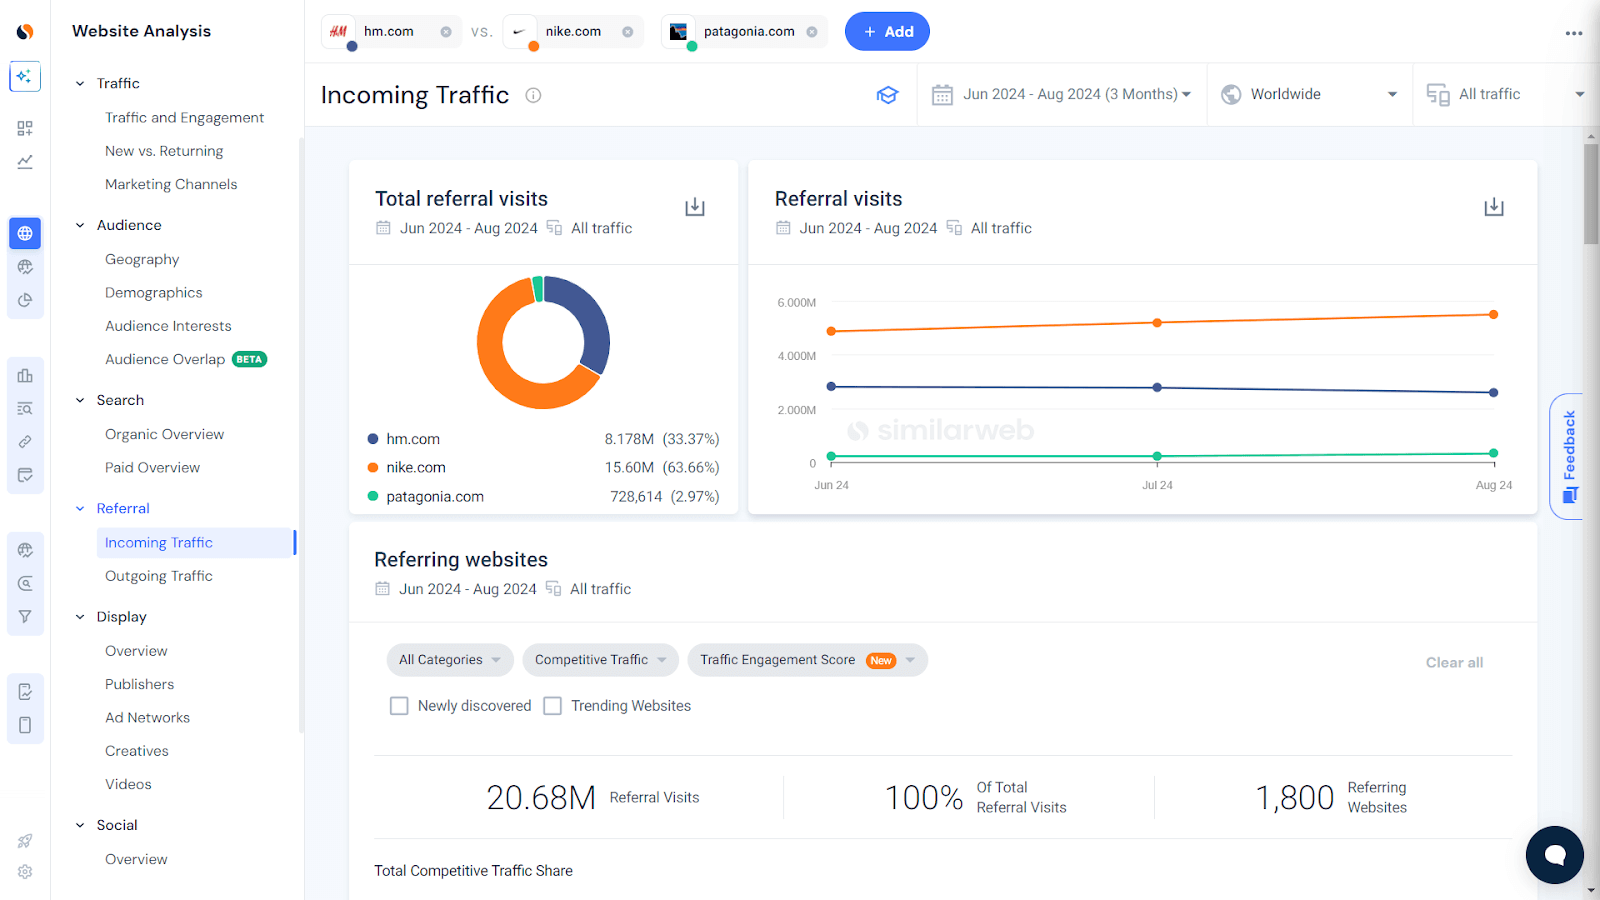Open the chat support bubble

pos(1554,854)
